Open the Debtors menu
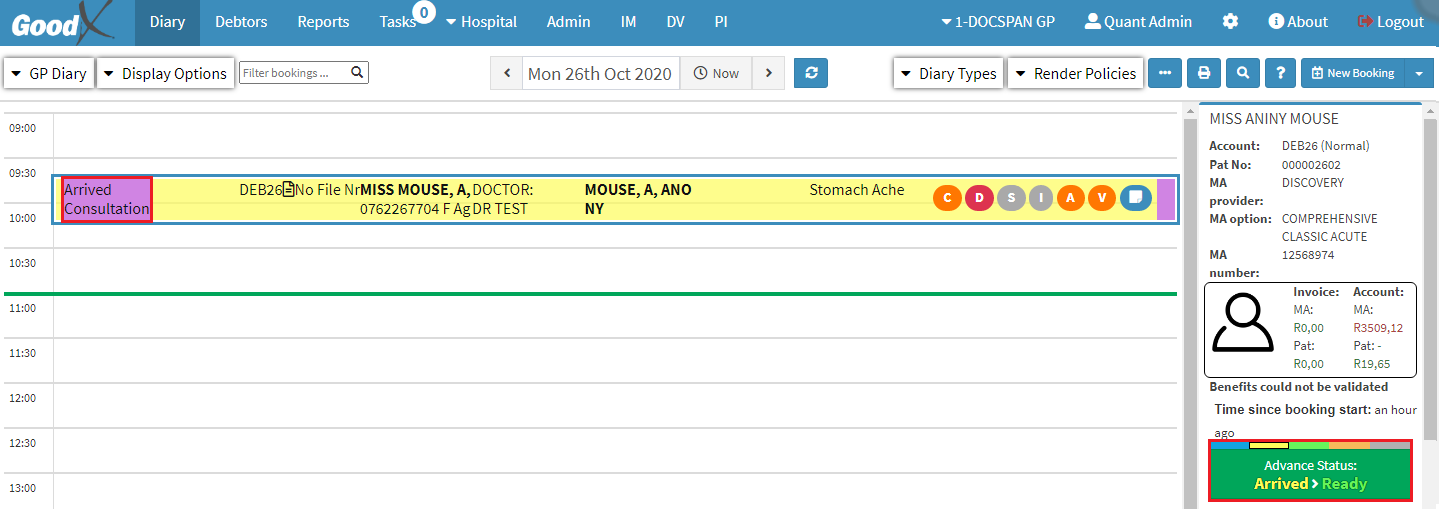This screenshot has height=509, width=1439. [241, 22]
